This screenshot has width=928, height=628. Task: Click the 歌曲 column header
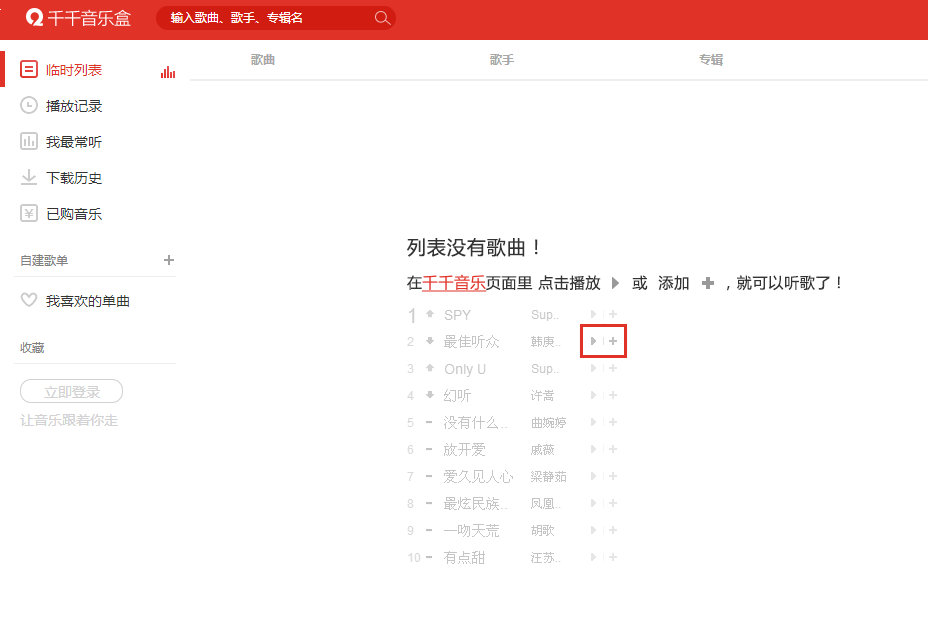(x=263, y=60)
